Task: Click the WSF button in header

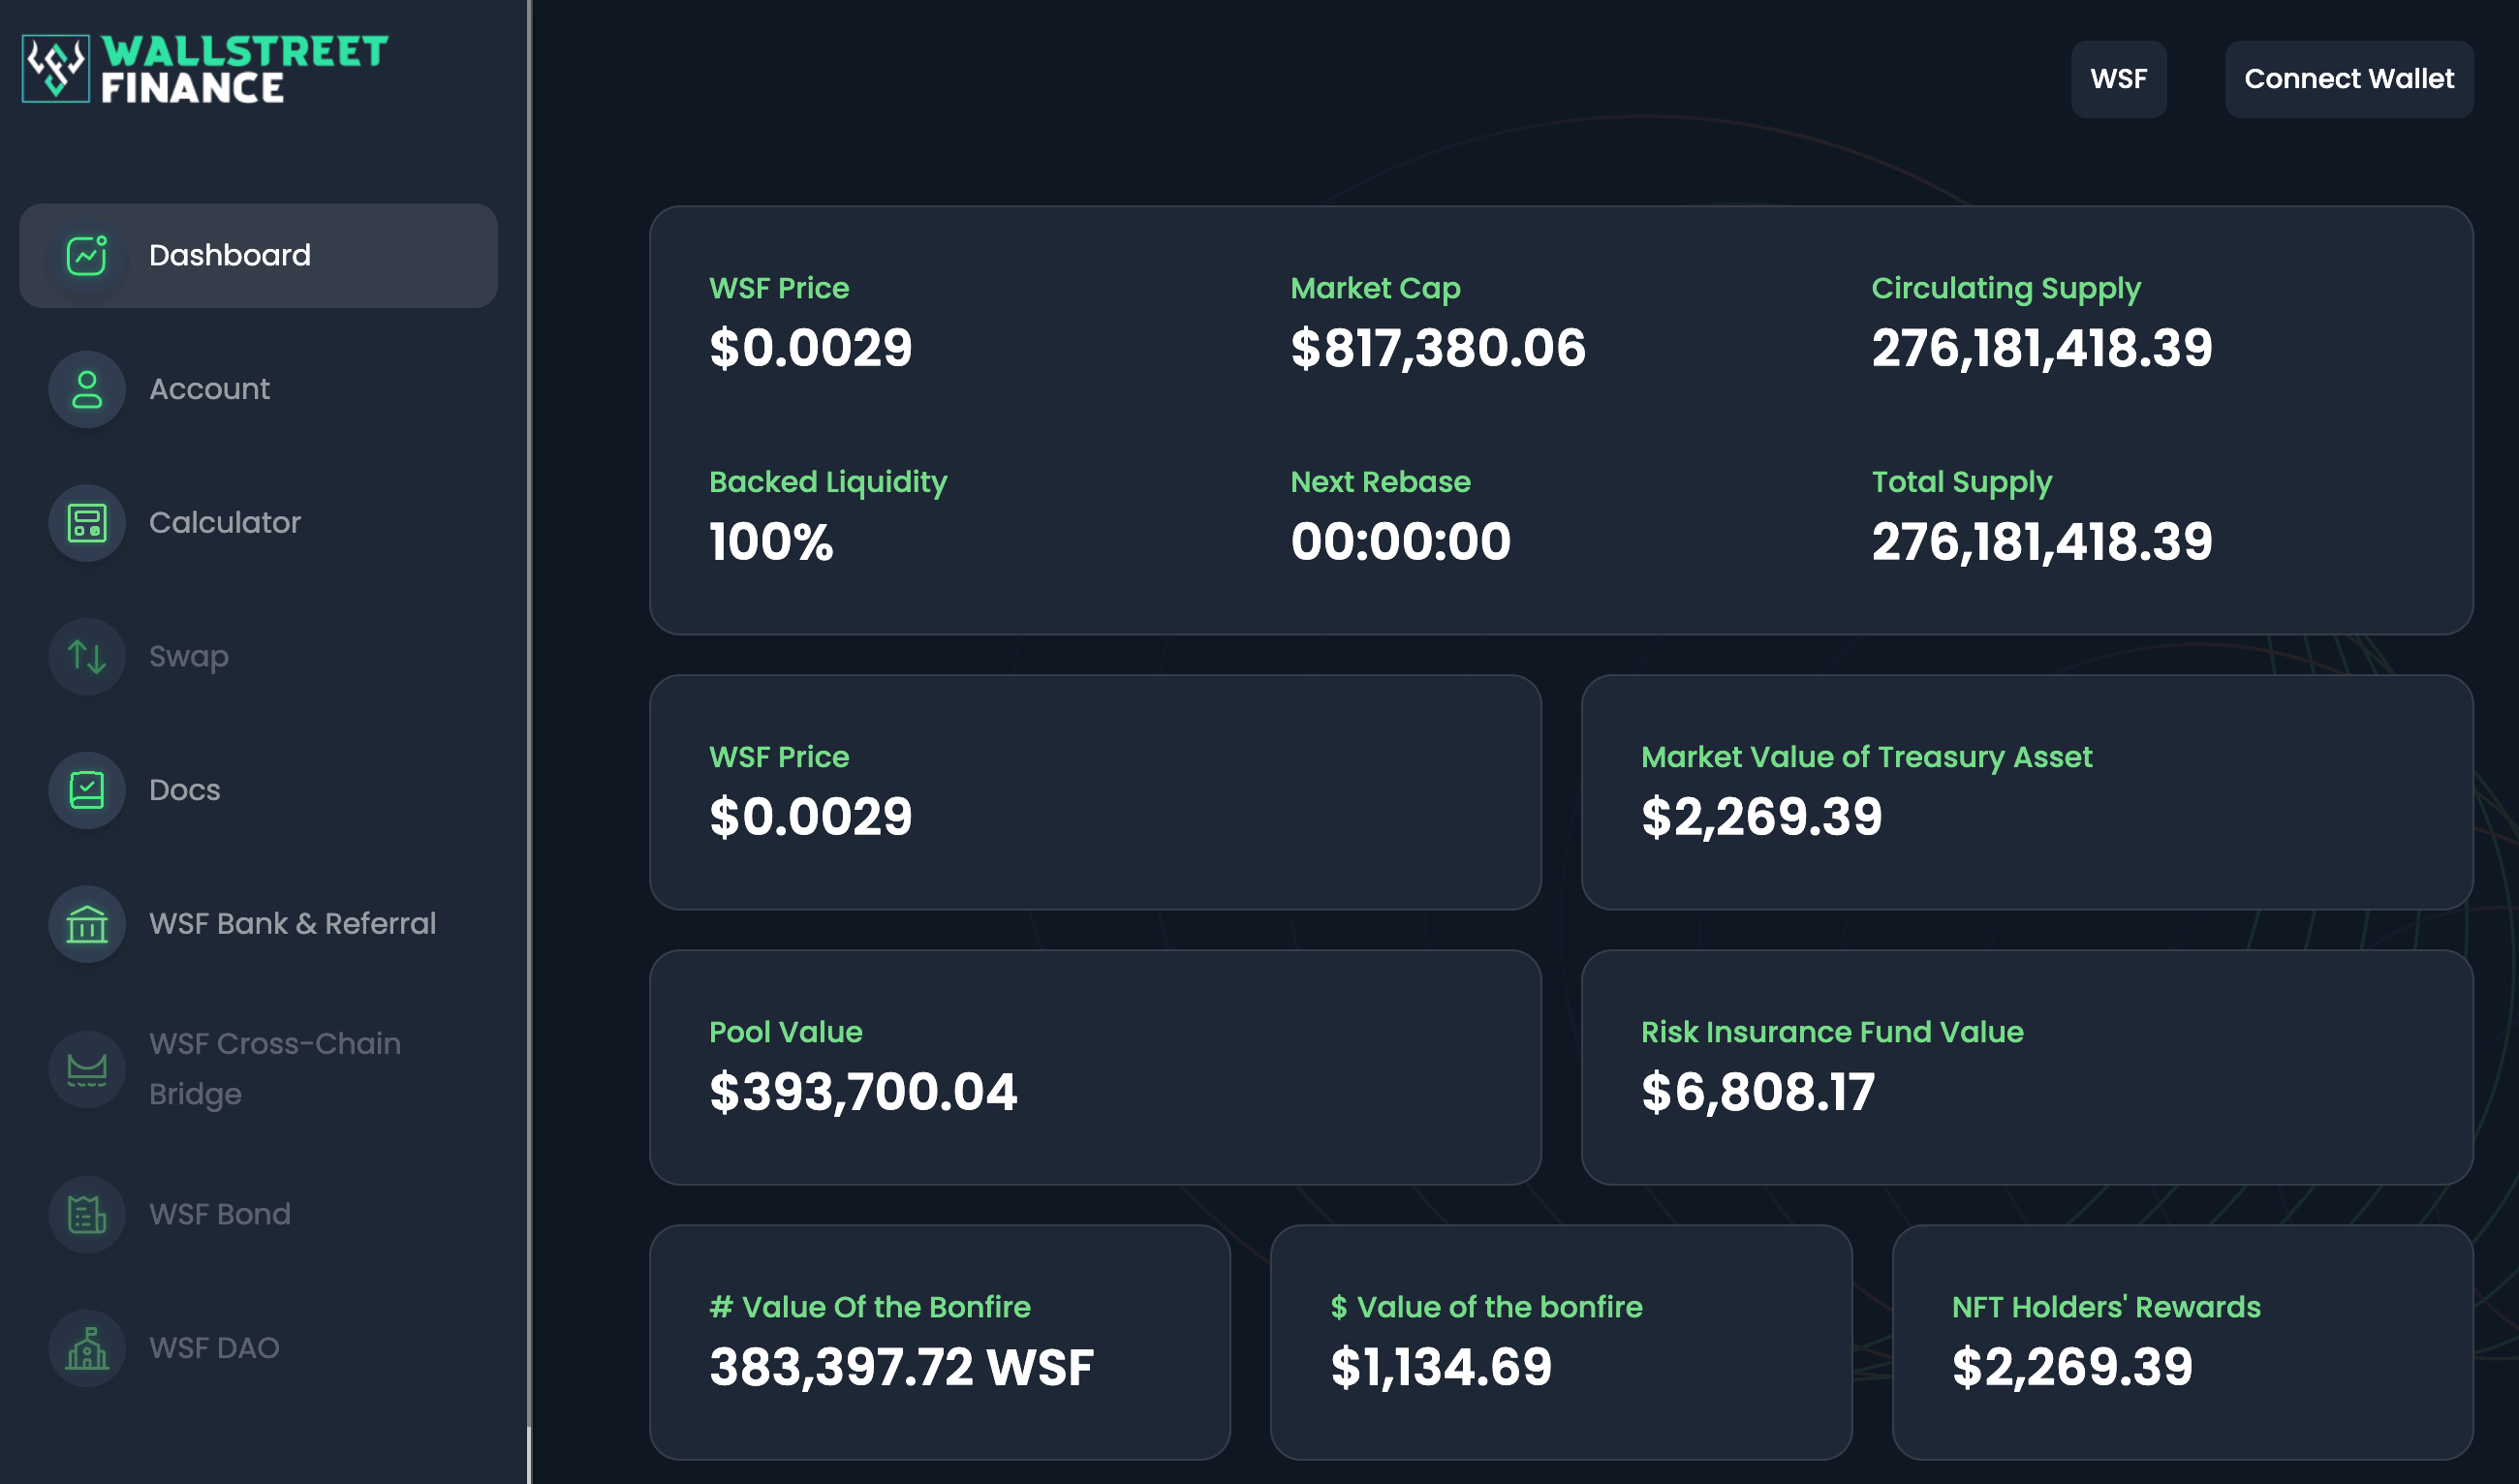Action: (x=2118, y=79)
